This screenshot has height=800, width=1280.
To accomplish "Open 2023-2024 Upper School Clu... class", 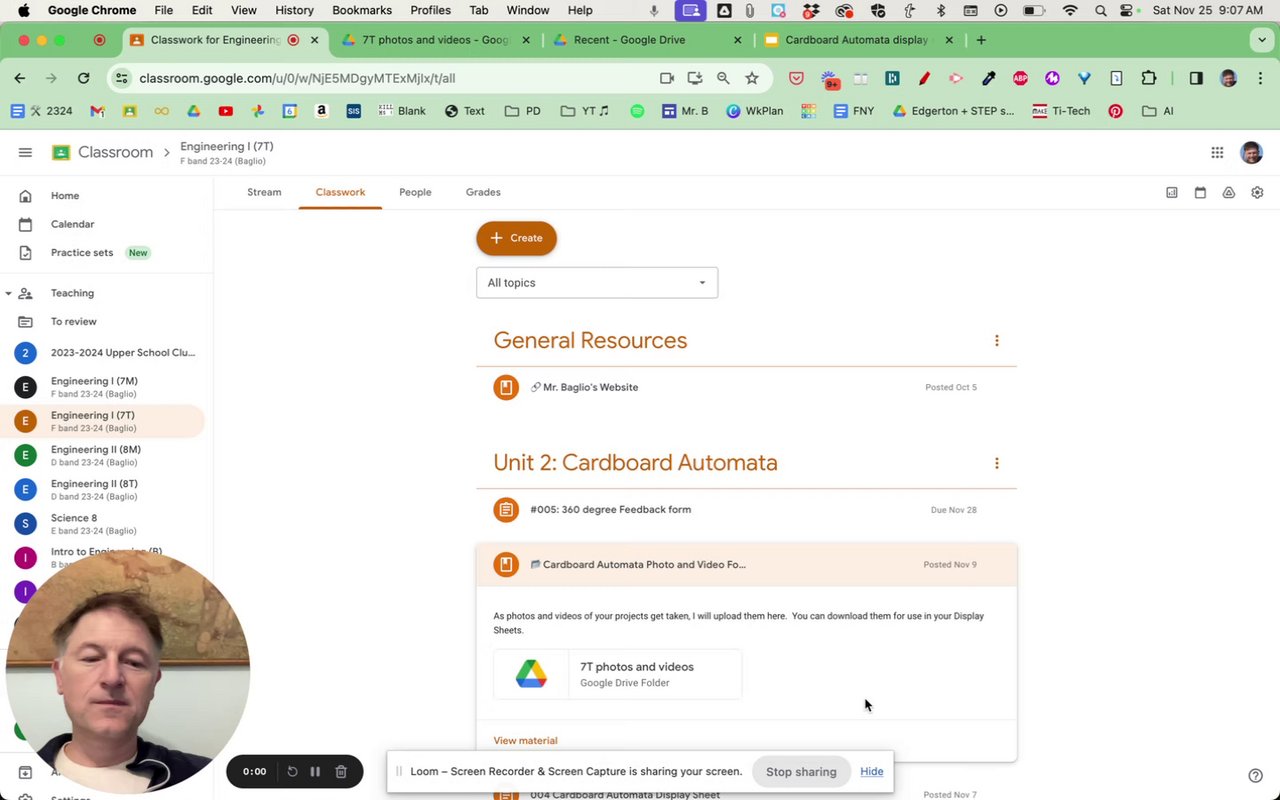I will (x=103, y=353).
